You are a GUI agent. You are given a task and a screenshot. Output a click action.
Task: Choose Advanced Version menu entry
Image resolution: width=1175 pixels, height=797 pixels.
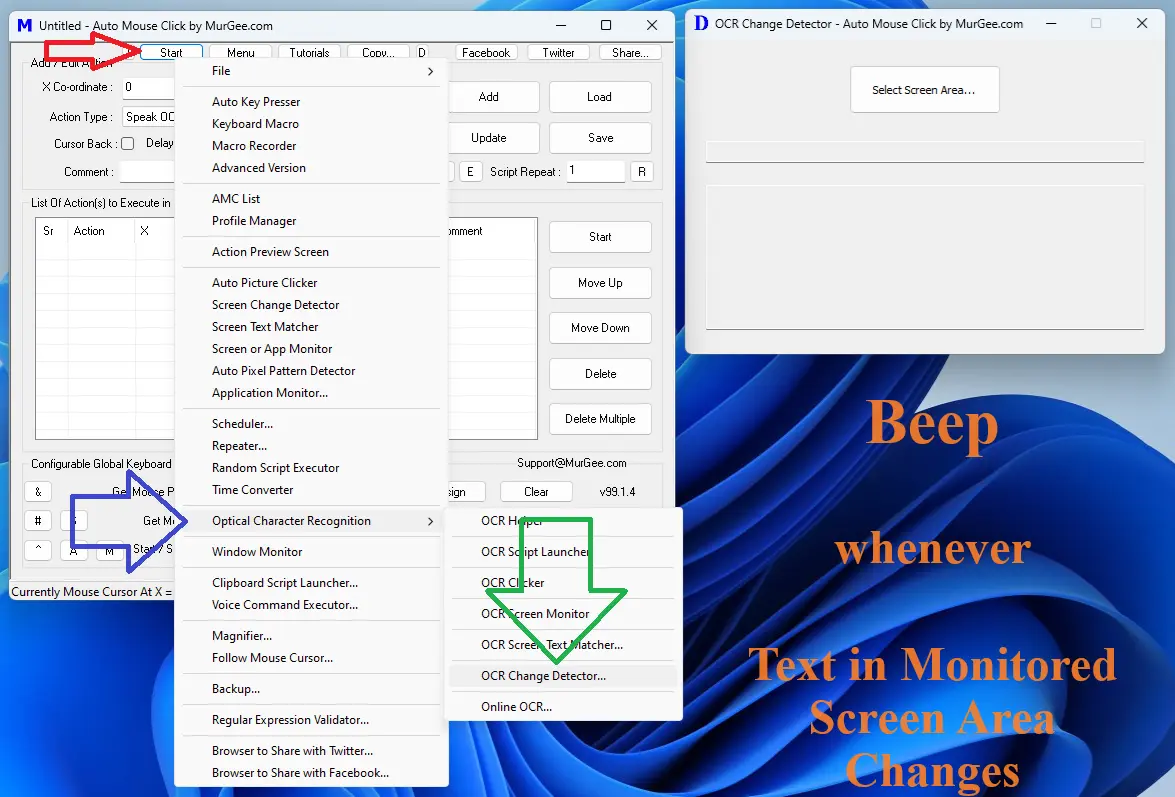(311, 168)
